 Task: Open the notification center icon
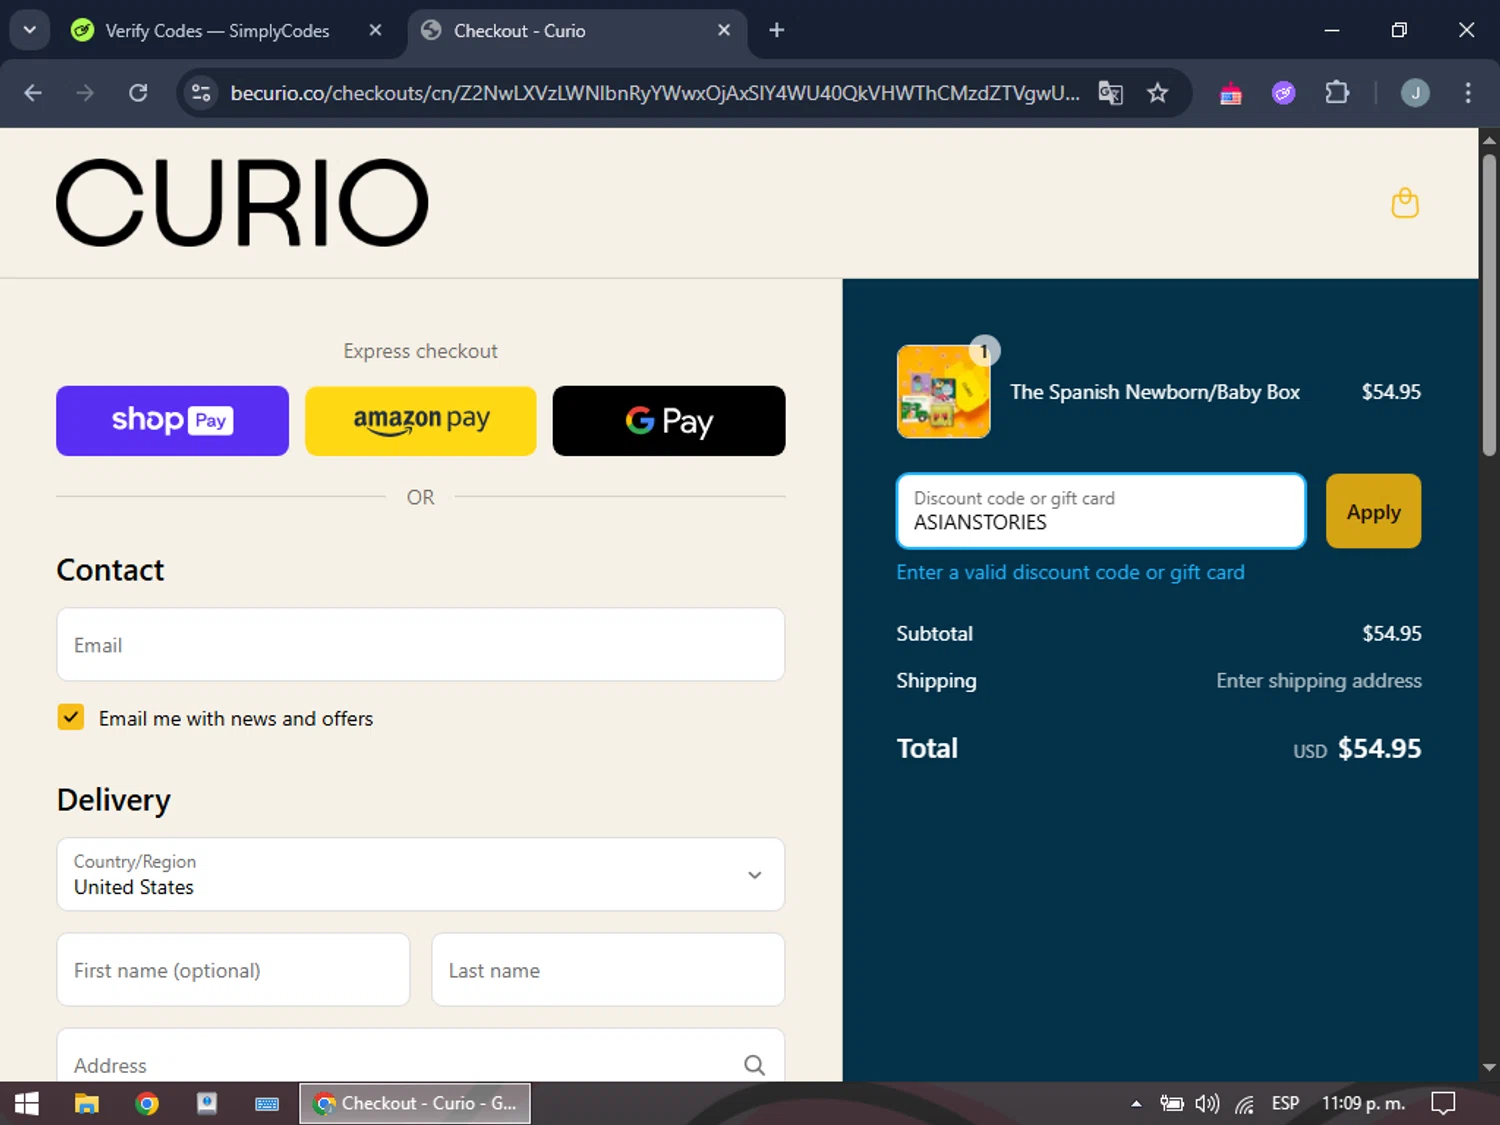coord(1443,1103)
